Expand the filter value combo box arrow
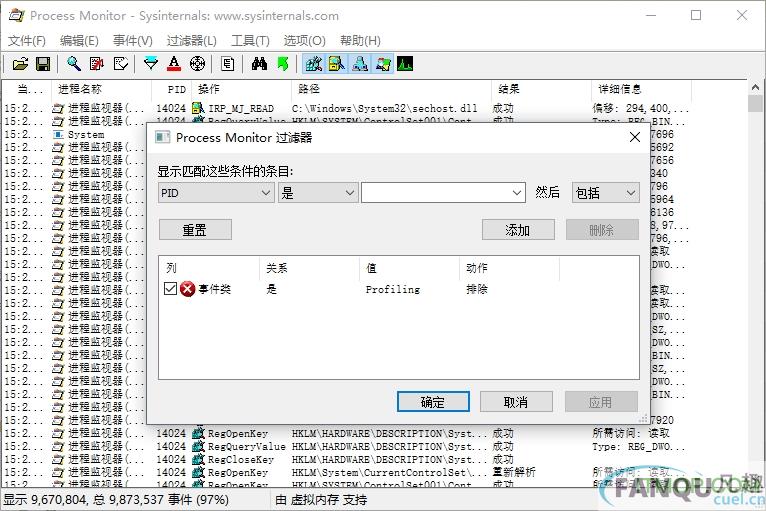766x511 pixels. click(516, 193)
